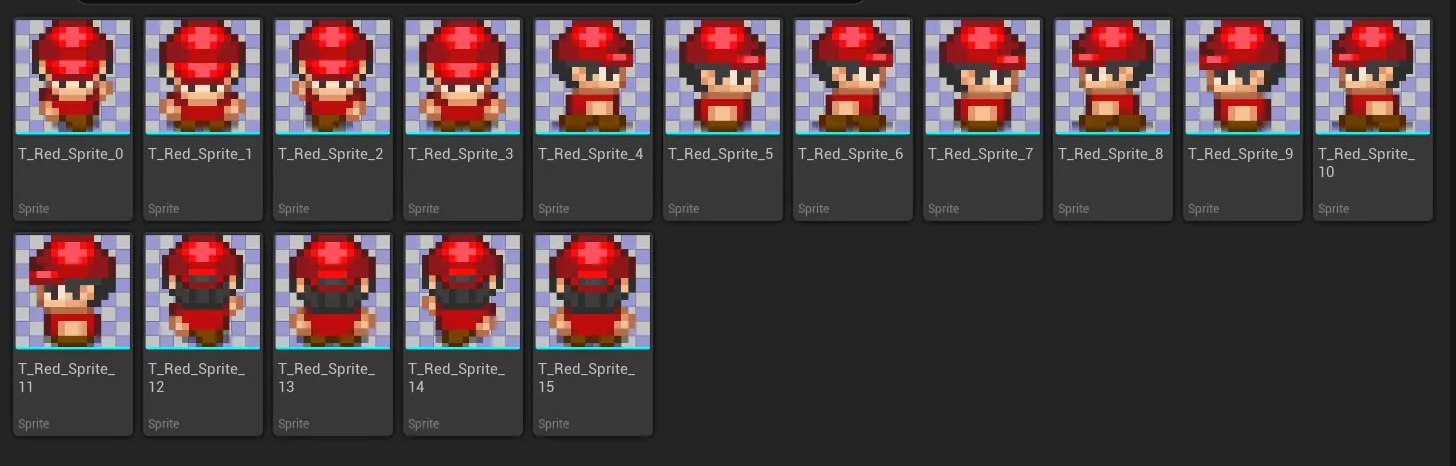Image resolution: width=1456 pixels, height=466 pixels.
Task: Click the T_Red_Sprite_6 thumbnail image
Action: pos(853,76)
